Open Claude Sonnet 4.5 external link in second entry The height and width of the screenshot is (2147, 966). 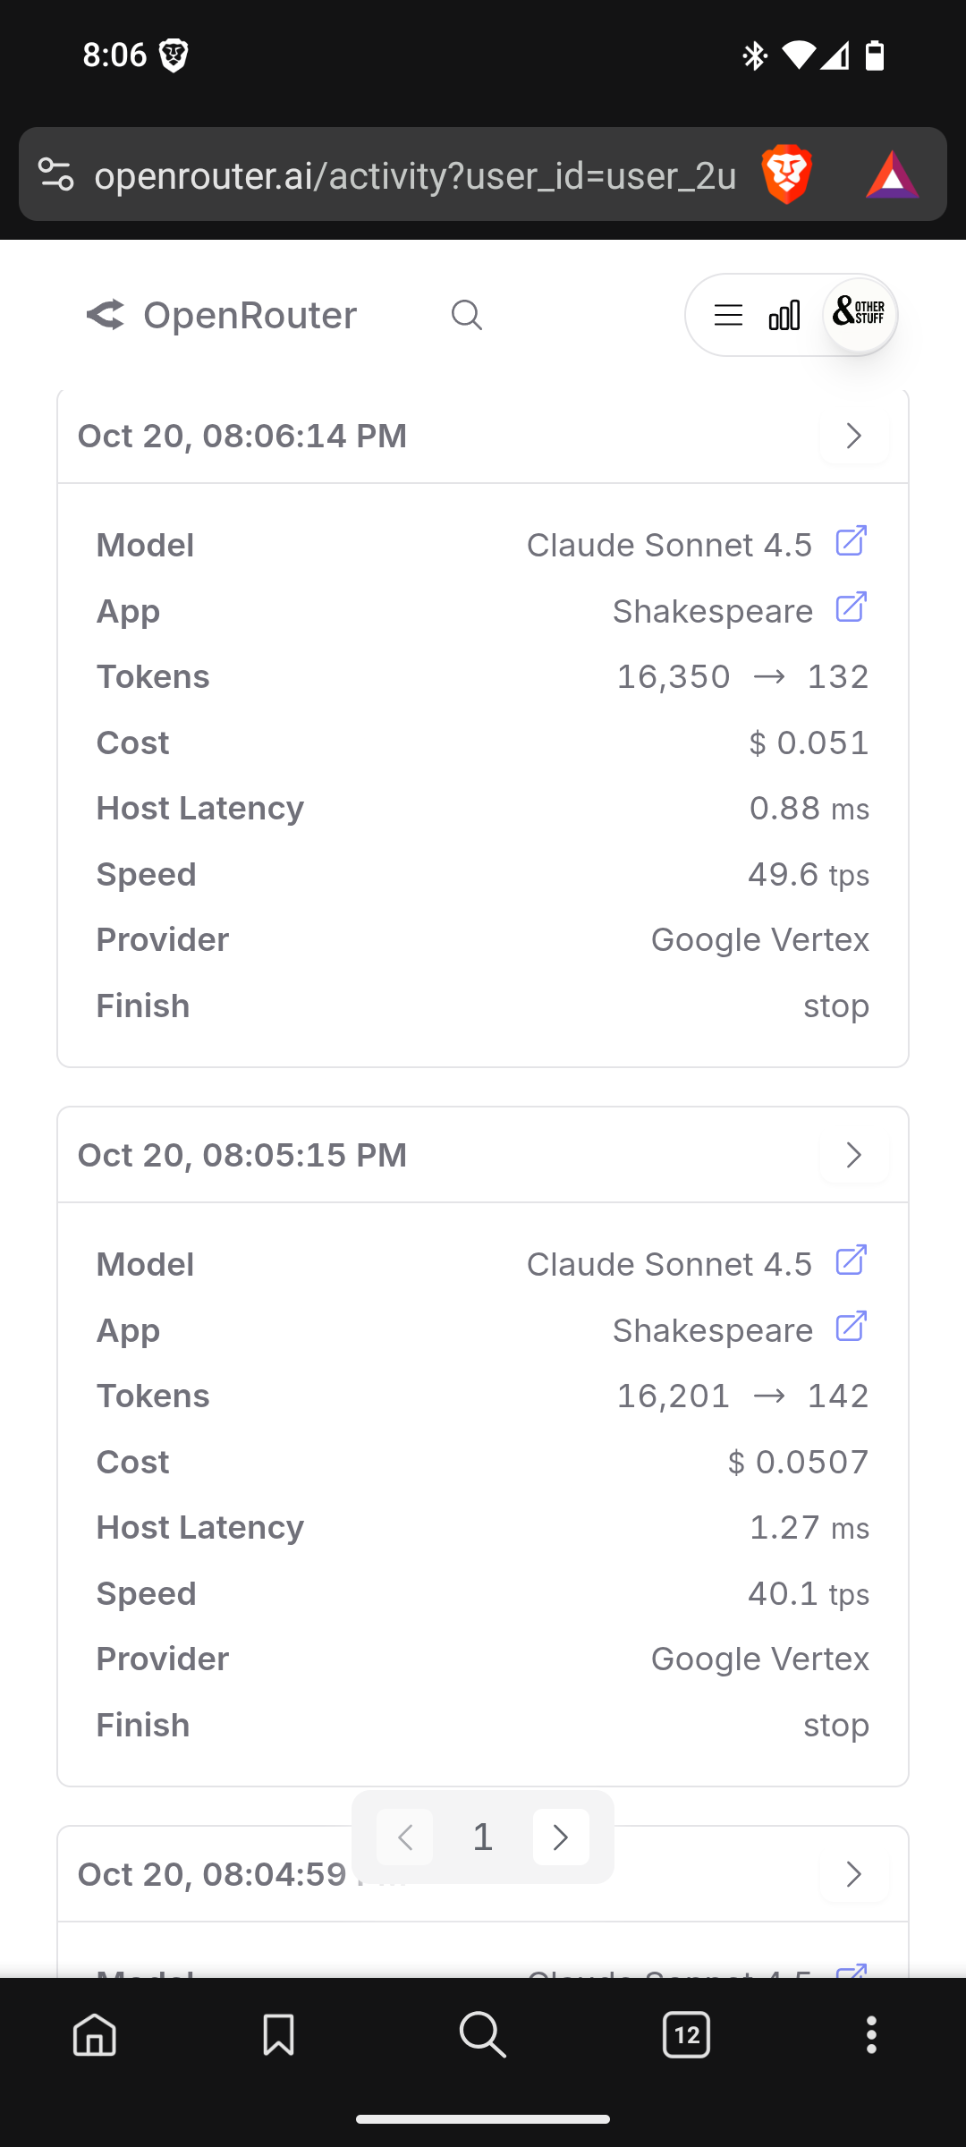[851, 1261]
